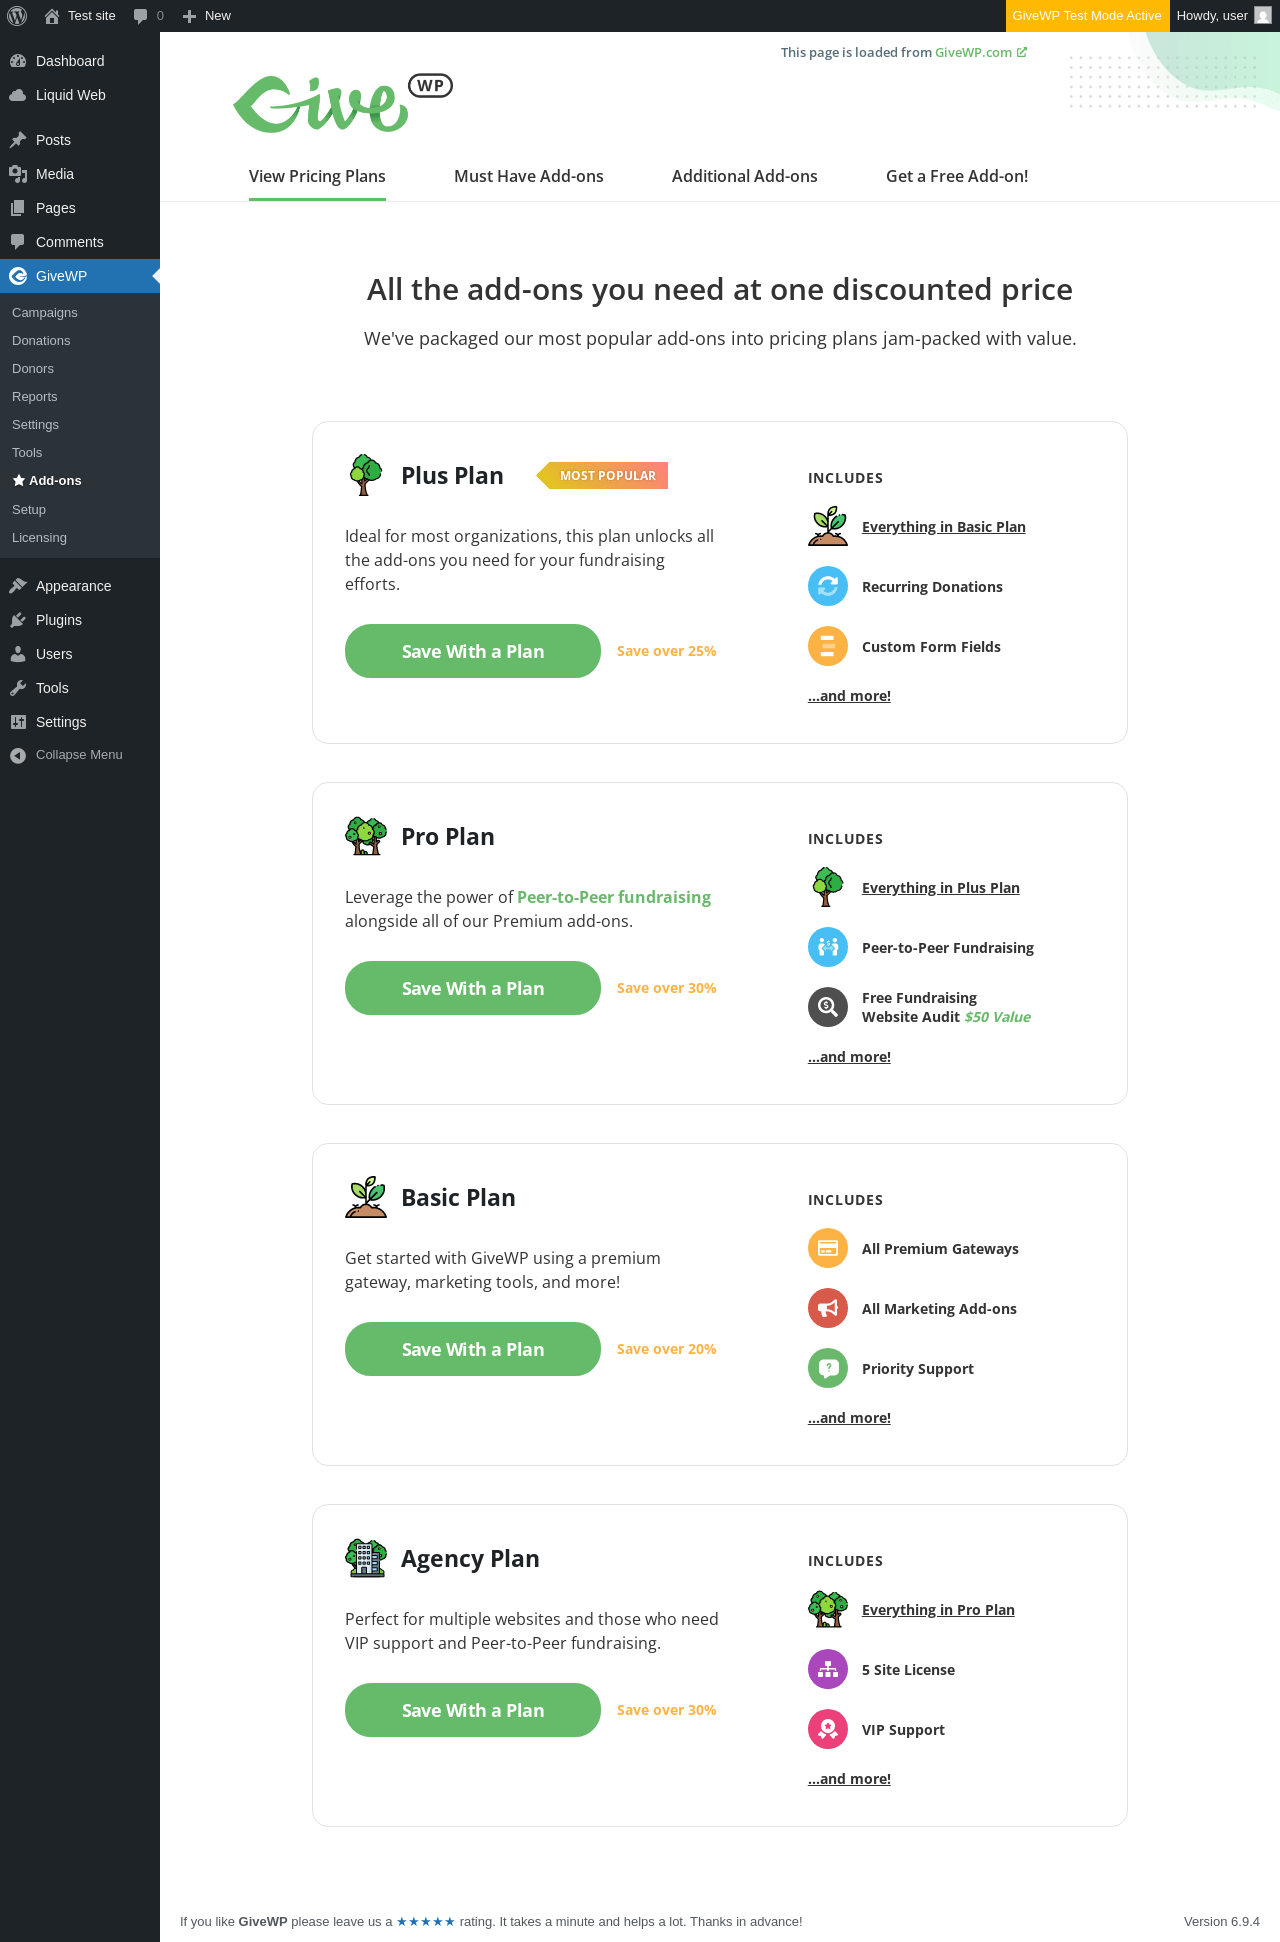This screenshot has width=1280, height=1942.
Task: Click the GiveWP Test Mode Active notice
Action: click(1087, 16)
